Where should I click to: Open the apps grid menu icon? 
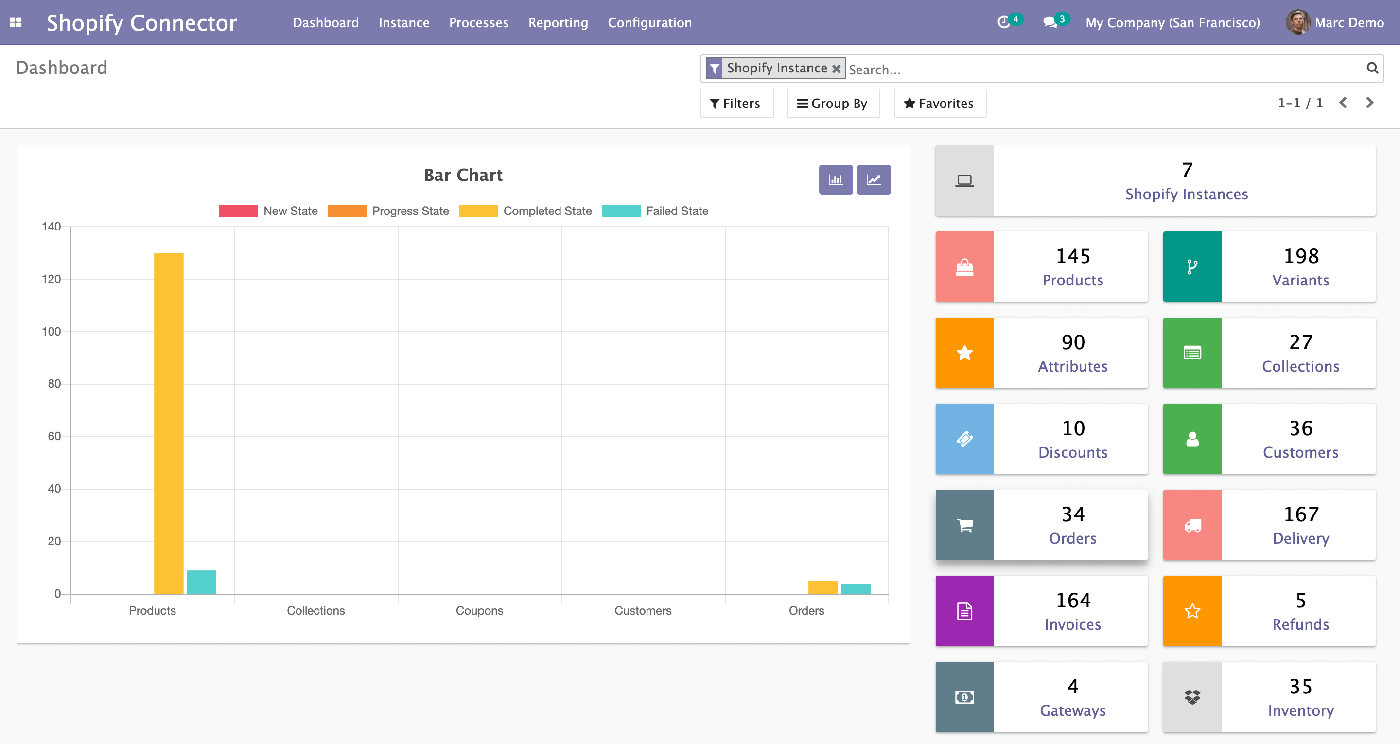point(16,22)
